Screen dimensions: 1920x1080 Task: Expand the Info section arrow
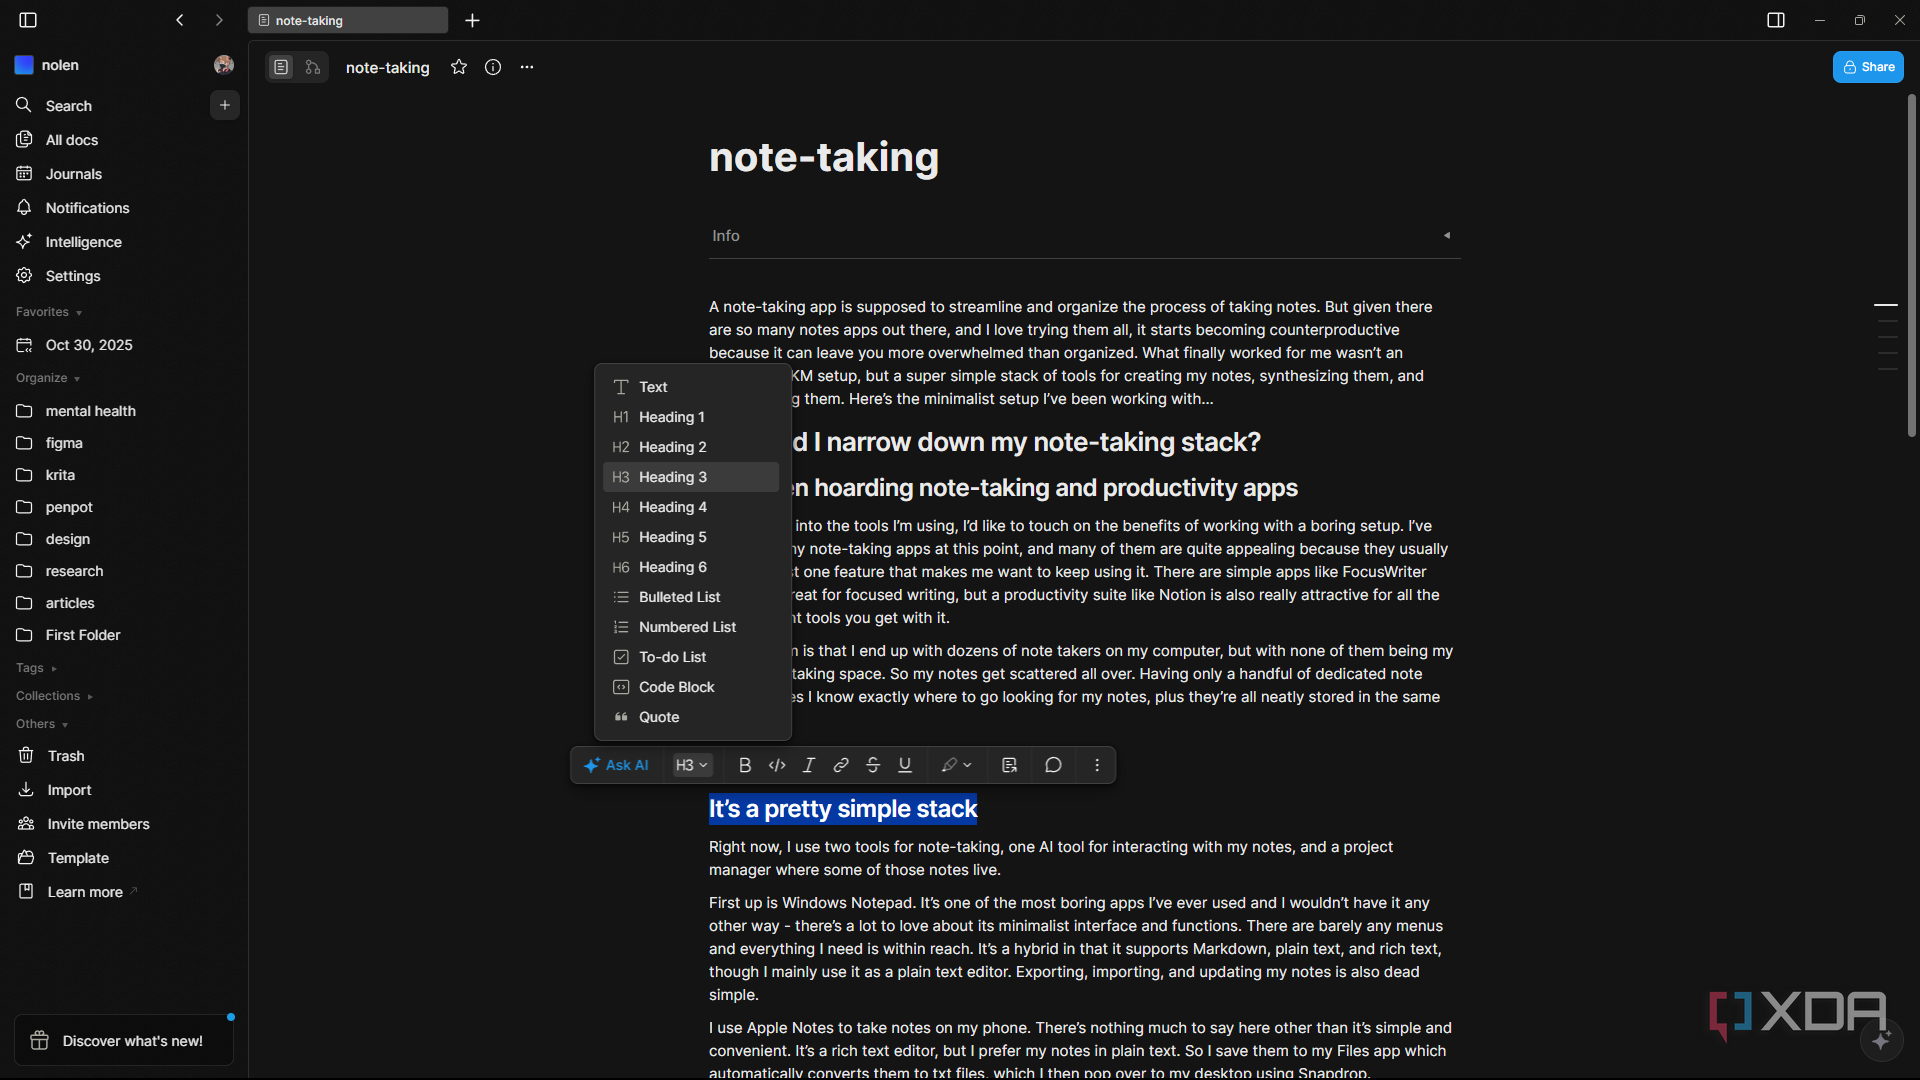pos(1447,236)
